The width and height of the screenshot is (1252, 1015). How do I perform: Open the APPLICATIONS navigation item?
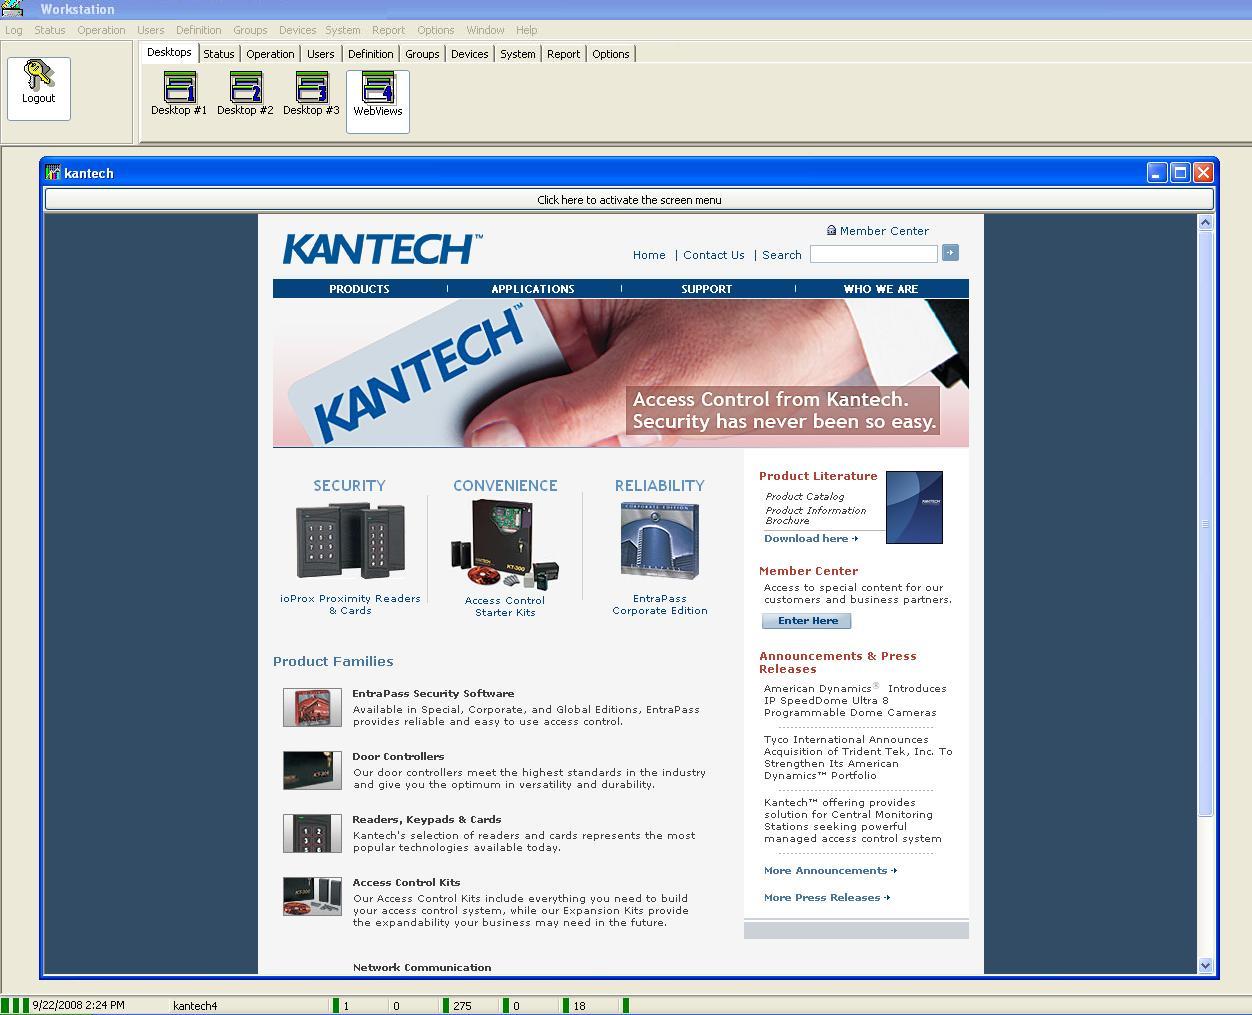pyautogui.click(x=533, y=289)
